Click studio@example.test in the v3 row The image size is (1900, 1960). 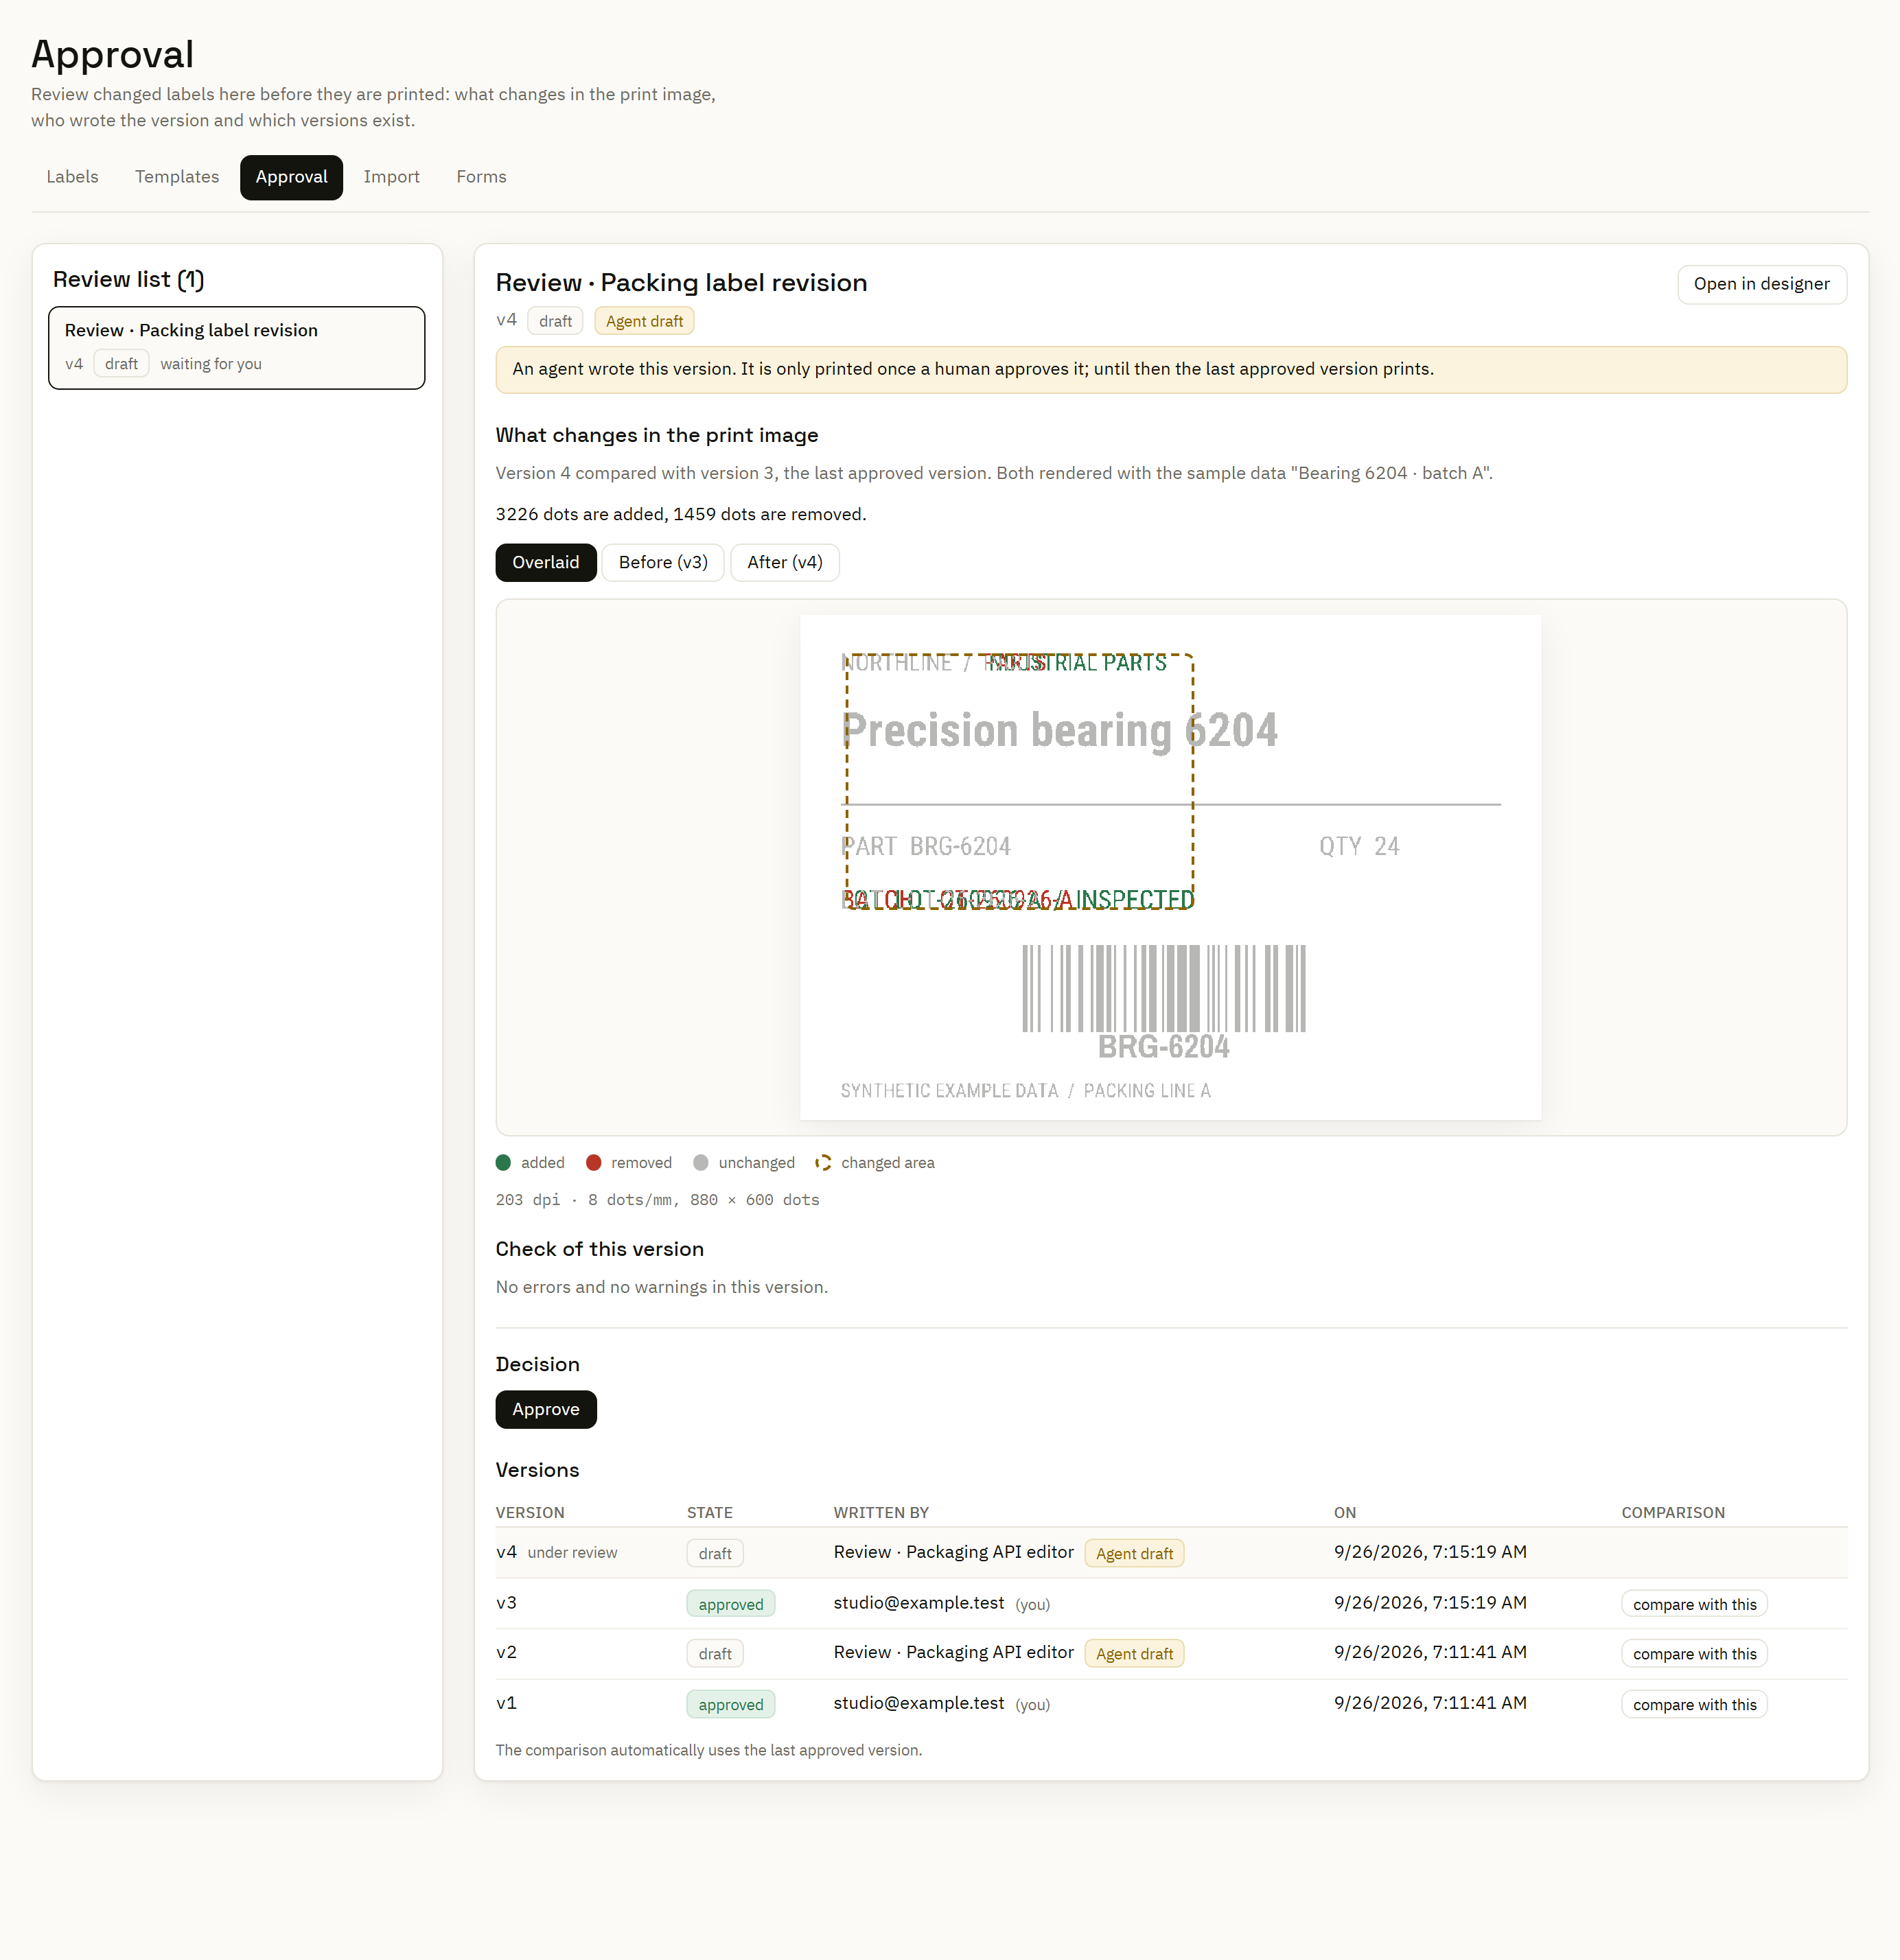click(x=919, y=1603)
